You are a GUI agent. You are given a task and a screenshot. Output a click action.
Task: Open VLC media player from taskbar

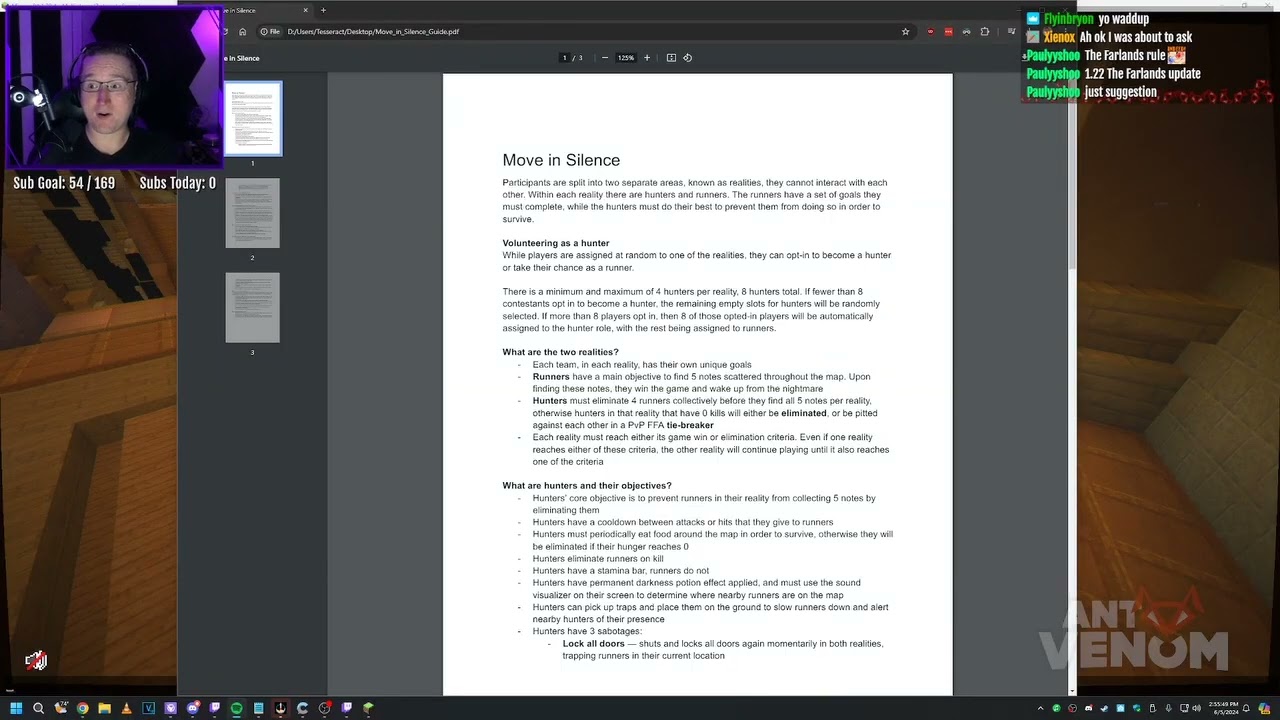tap(126, 708)
